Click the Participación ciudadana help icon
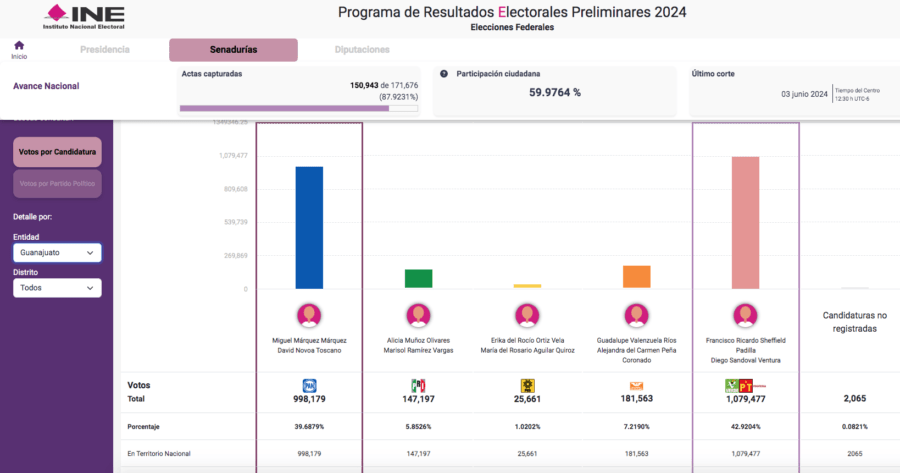Image resolution: width=900 pixels, height=473 pixels. pyautogui.click(x=443, y=74)
